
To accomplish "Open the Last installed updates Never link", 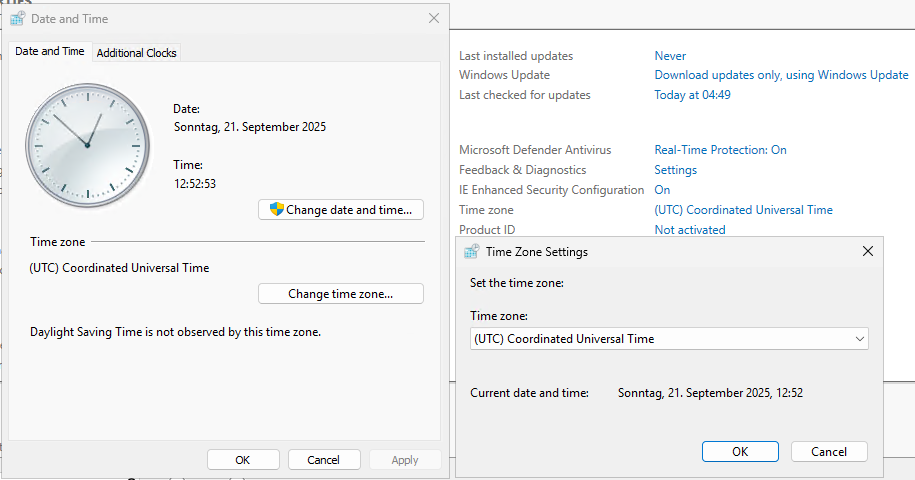I will pyautogui.click(x=670, y=56).
